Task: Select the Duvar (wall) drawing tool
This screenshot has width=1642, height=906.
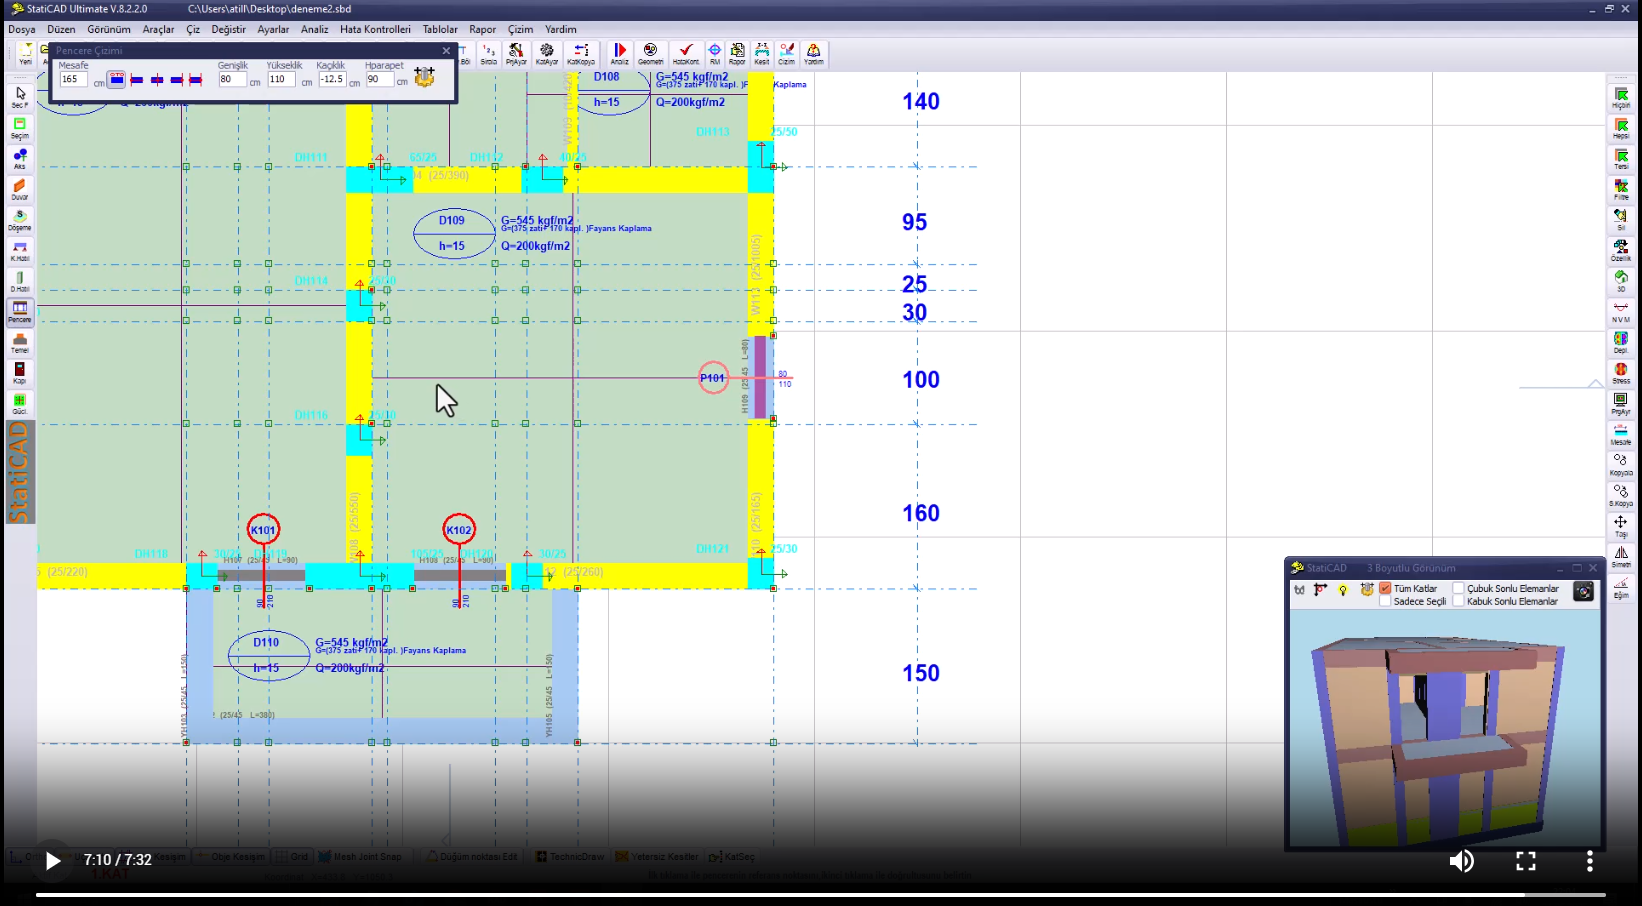Action: click(x=19, y=188)
